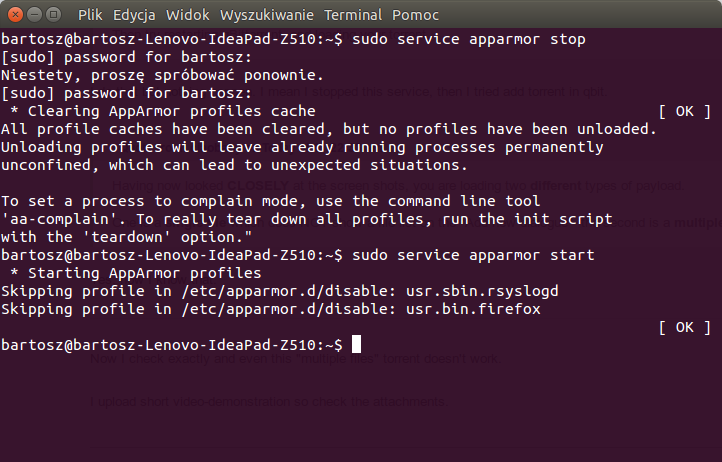Click the 'Niestety, proszę spróbować ponownie.' line
This screenshot has width=722, height=462.
pyautogui.click(x=163, y=75)
